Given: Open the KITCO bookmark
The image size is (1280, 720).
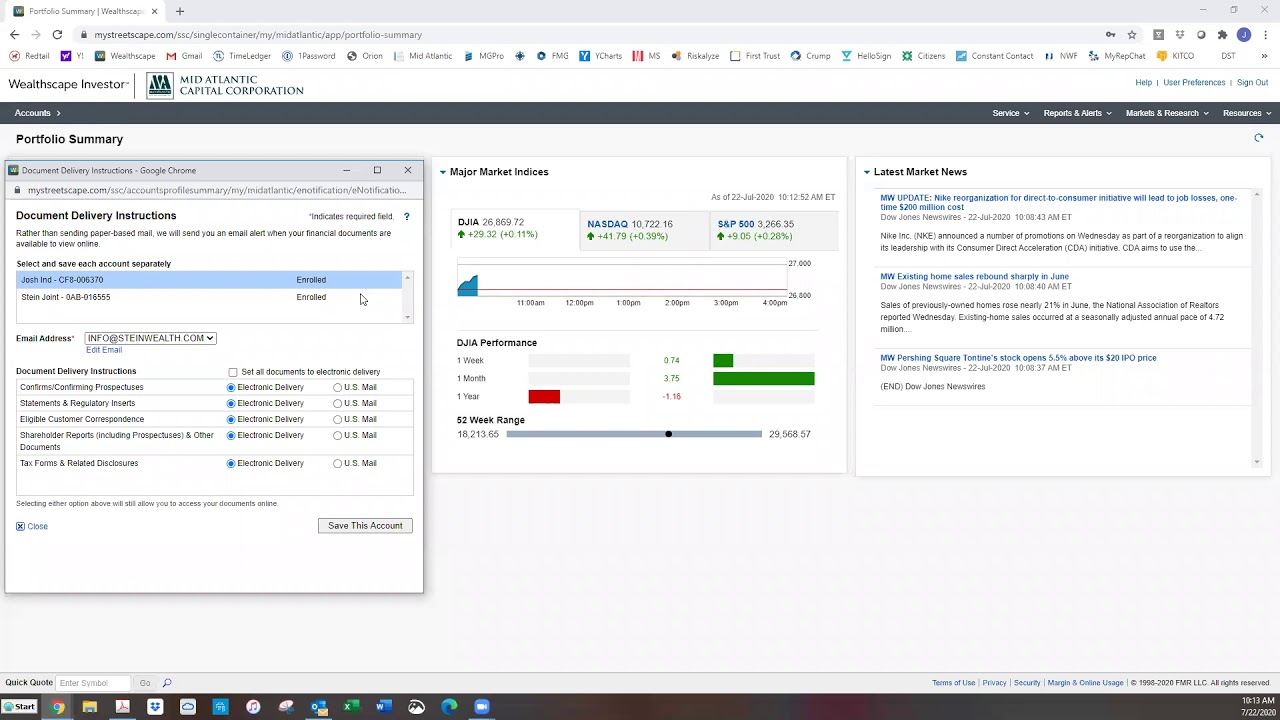Looking at the screenshot, I should click(1175, 56).
